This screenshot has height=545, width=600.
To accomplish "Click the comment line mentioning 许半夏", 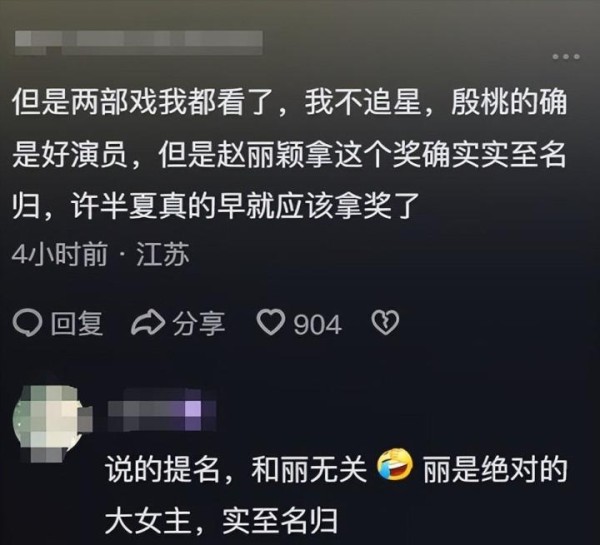I will click(x=215, y=207).
